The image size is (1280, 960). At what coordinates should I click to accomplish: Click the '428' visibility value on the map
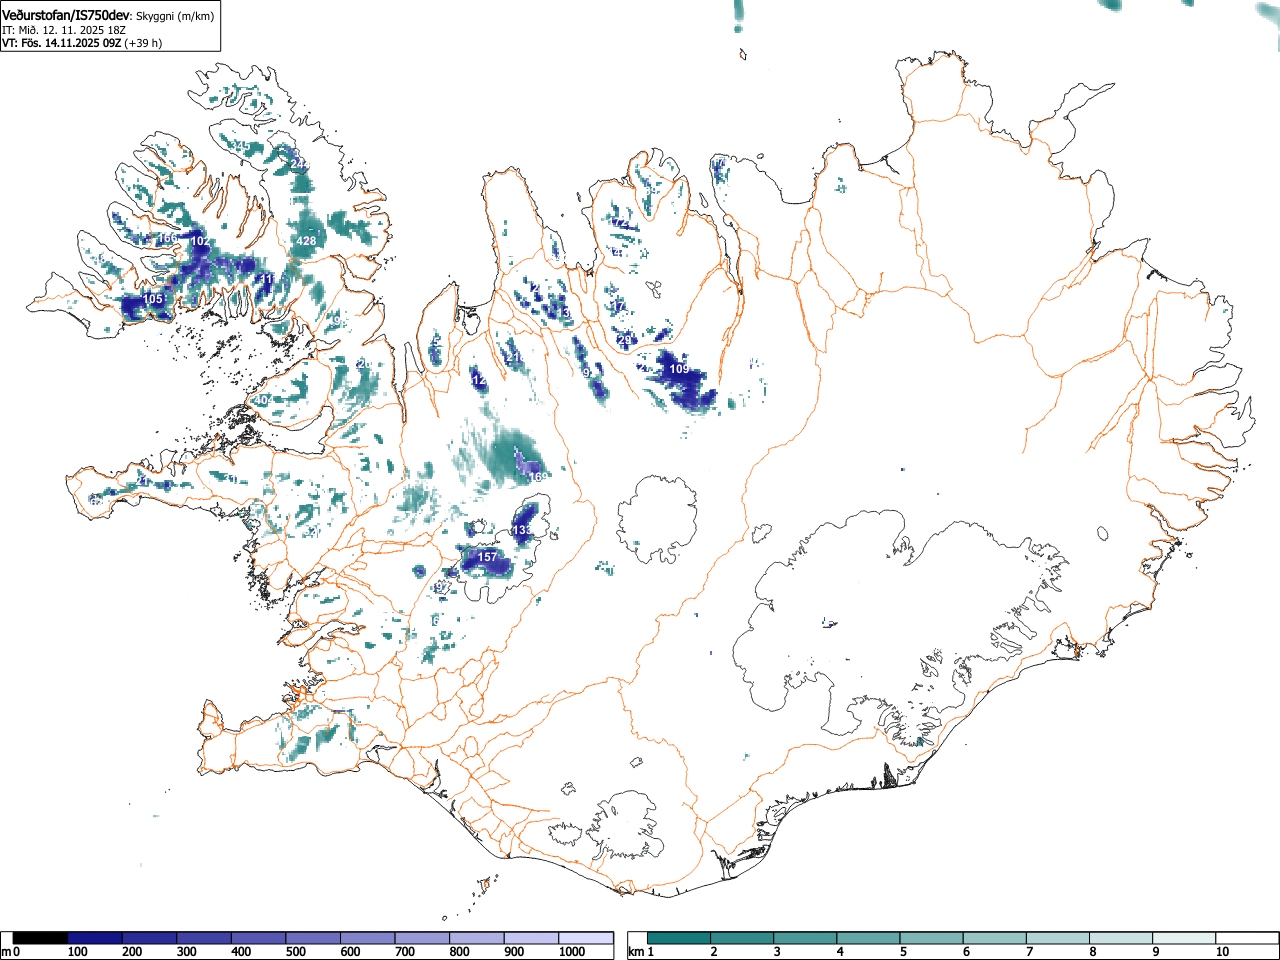pos(306,241)
